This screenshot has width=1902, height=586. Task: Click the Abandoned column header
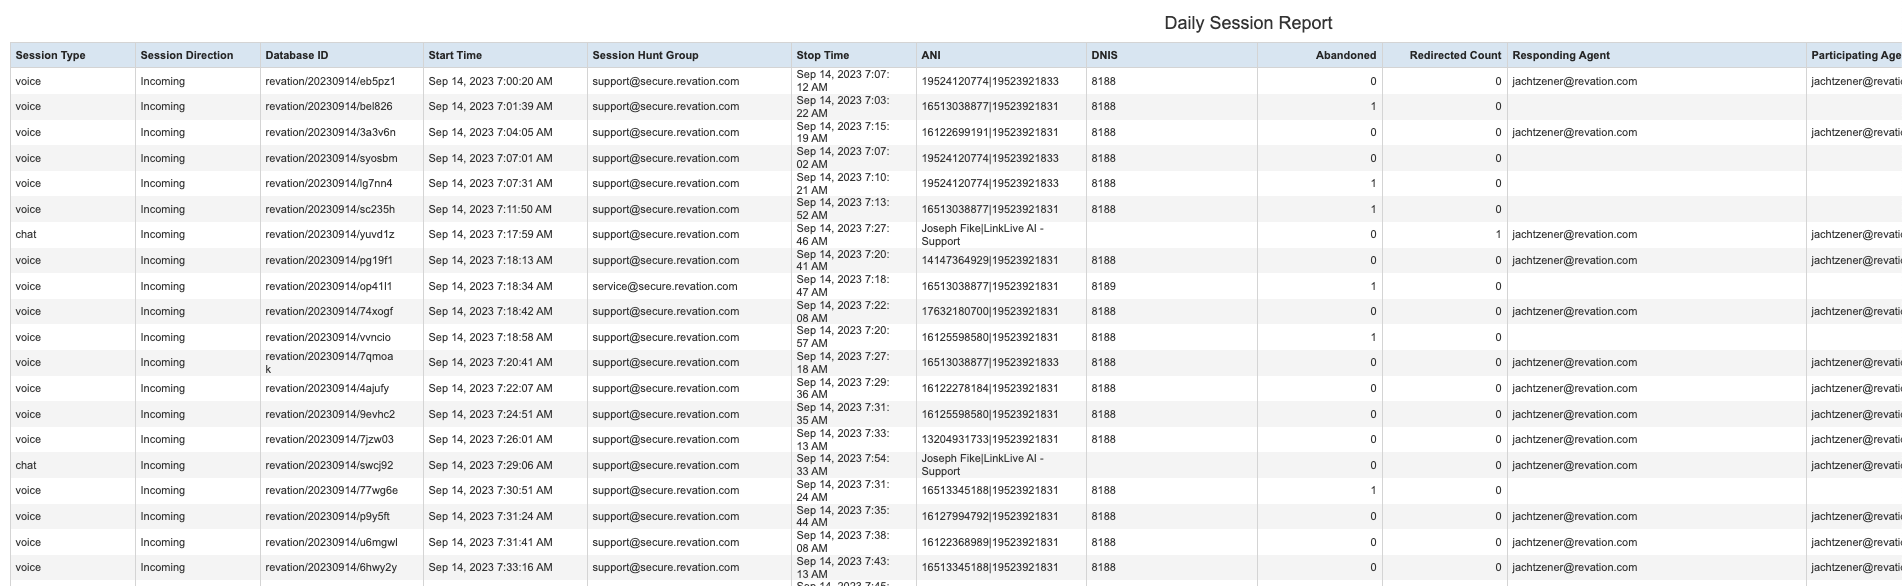point(1345,56)
